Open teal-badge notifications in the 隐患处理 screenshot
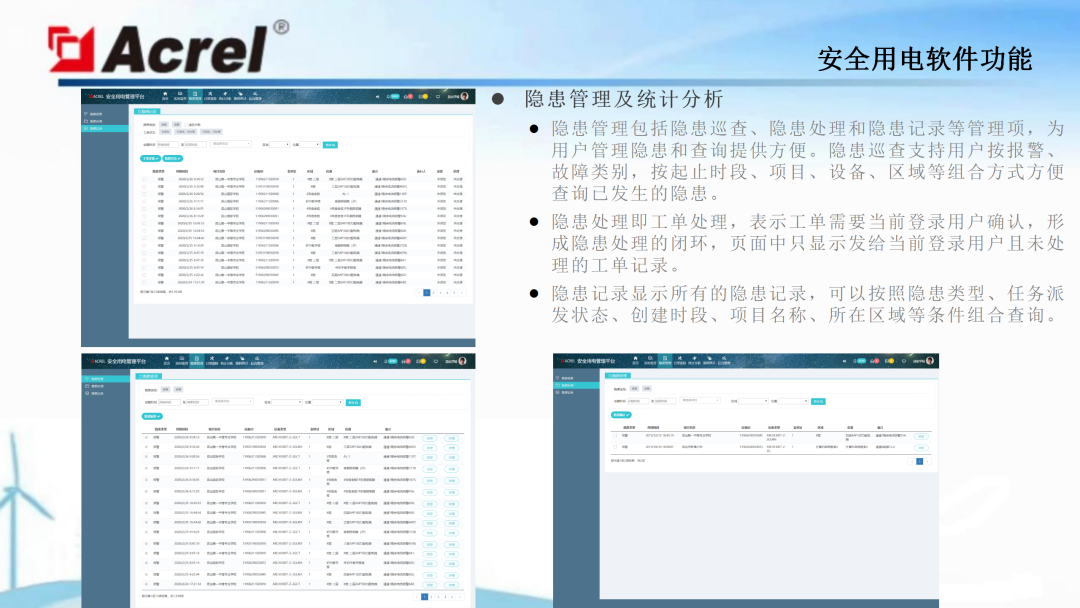The image size is (1080, 608). 860,361
